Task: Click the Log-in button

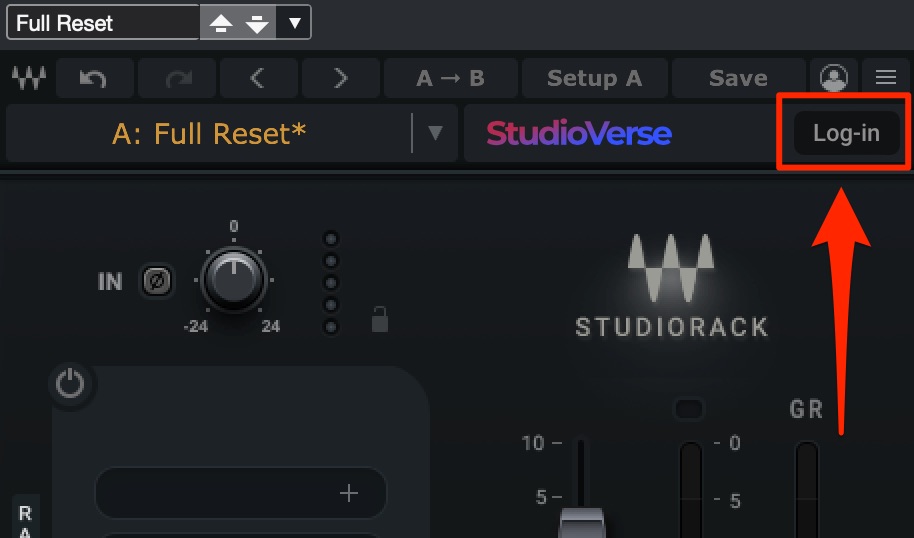Action: tap(846, 133)
